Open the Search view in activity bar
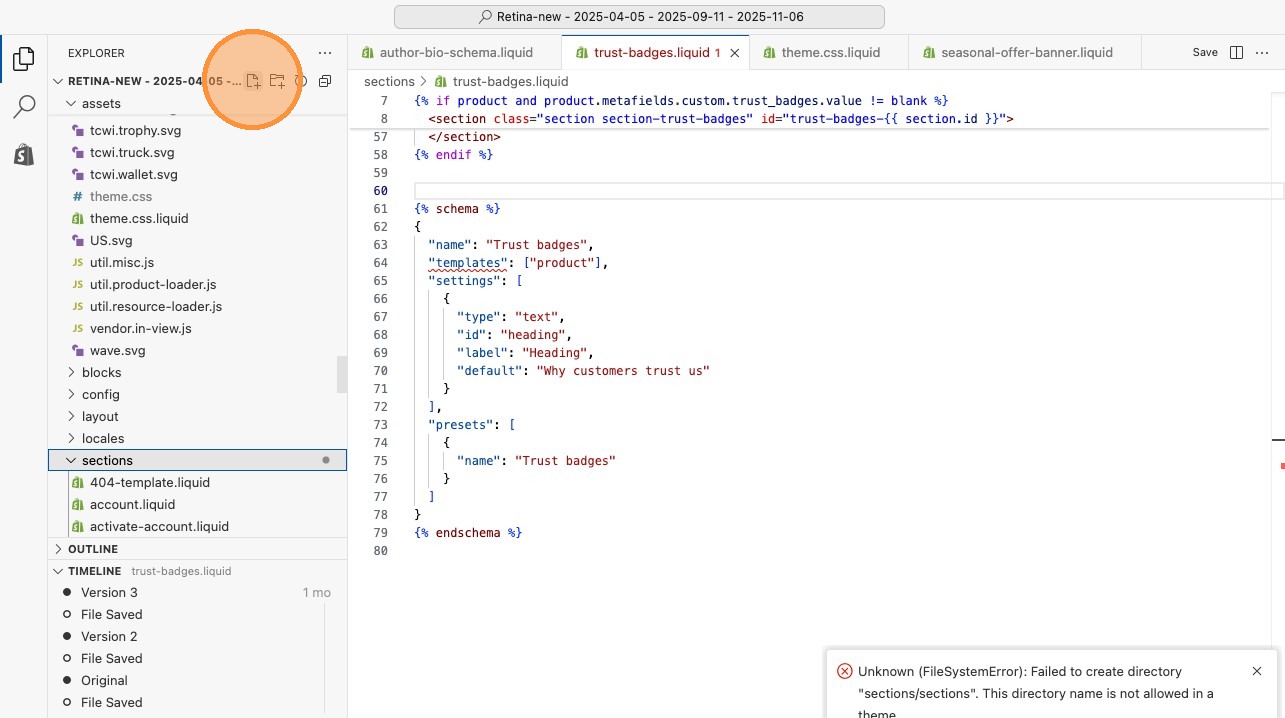Viewport: 1285px width, 718px height. (x=24, y=107)
